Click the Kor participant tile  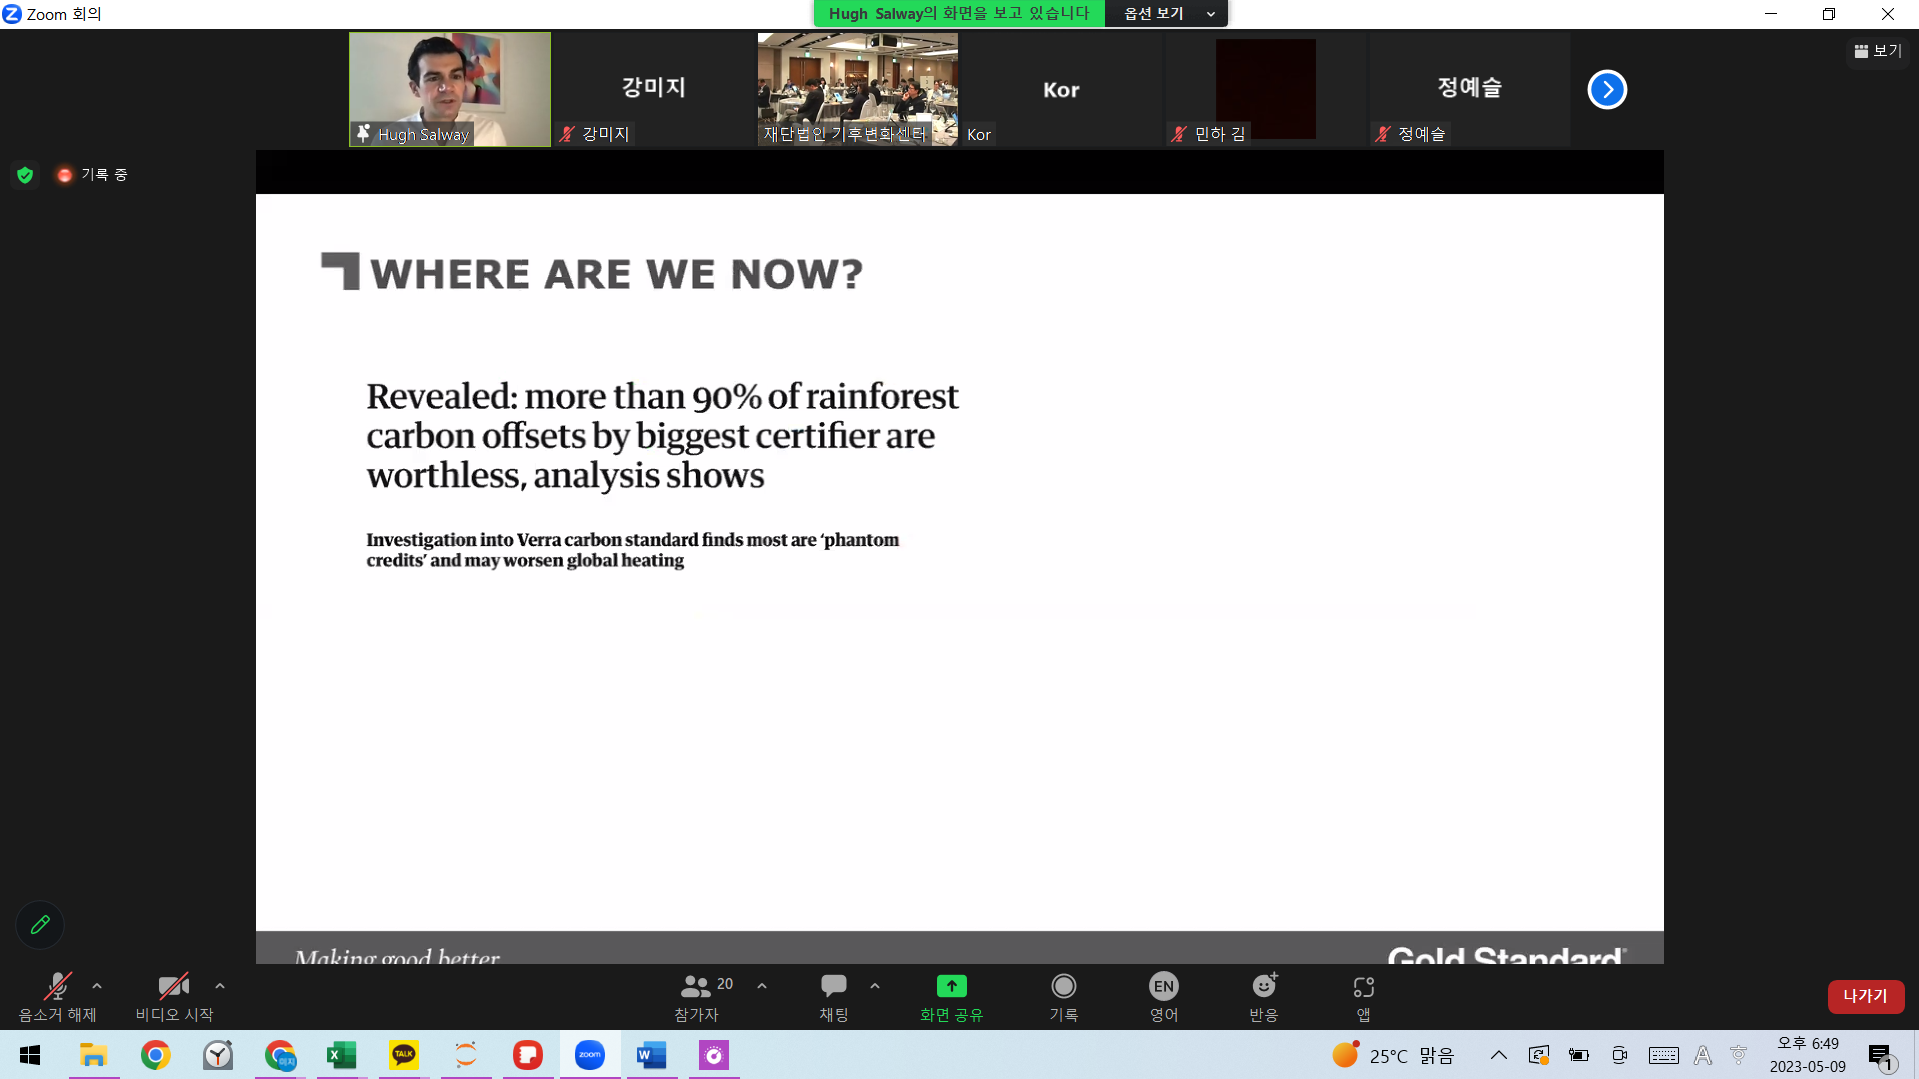[x=1061, y=89]
